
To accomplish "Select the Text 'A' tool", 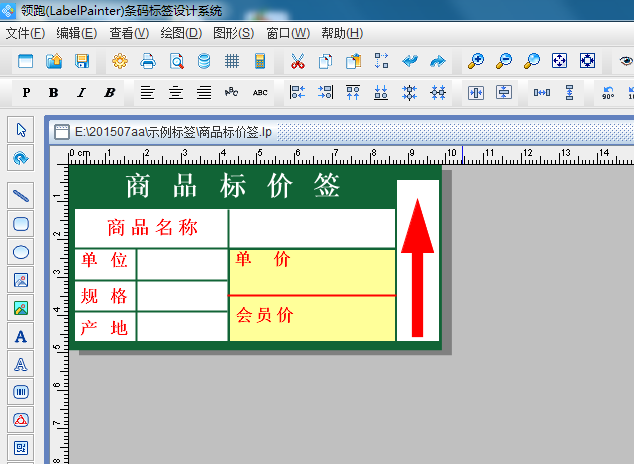I will (x=21, y=336).
